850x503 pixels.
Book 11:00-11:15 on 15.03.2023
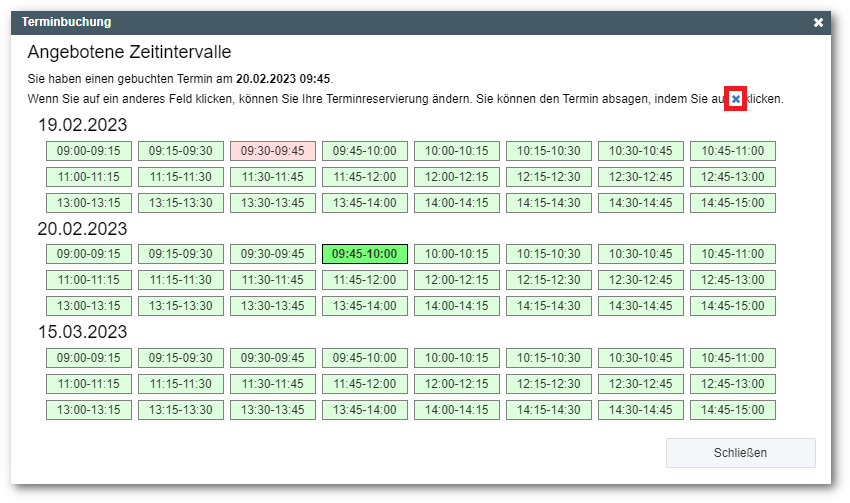[89, 384]
